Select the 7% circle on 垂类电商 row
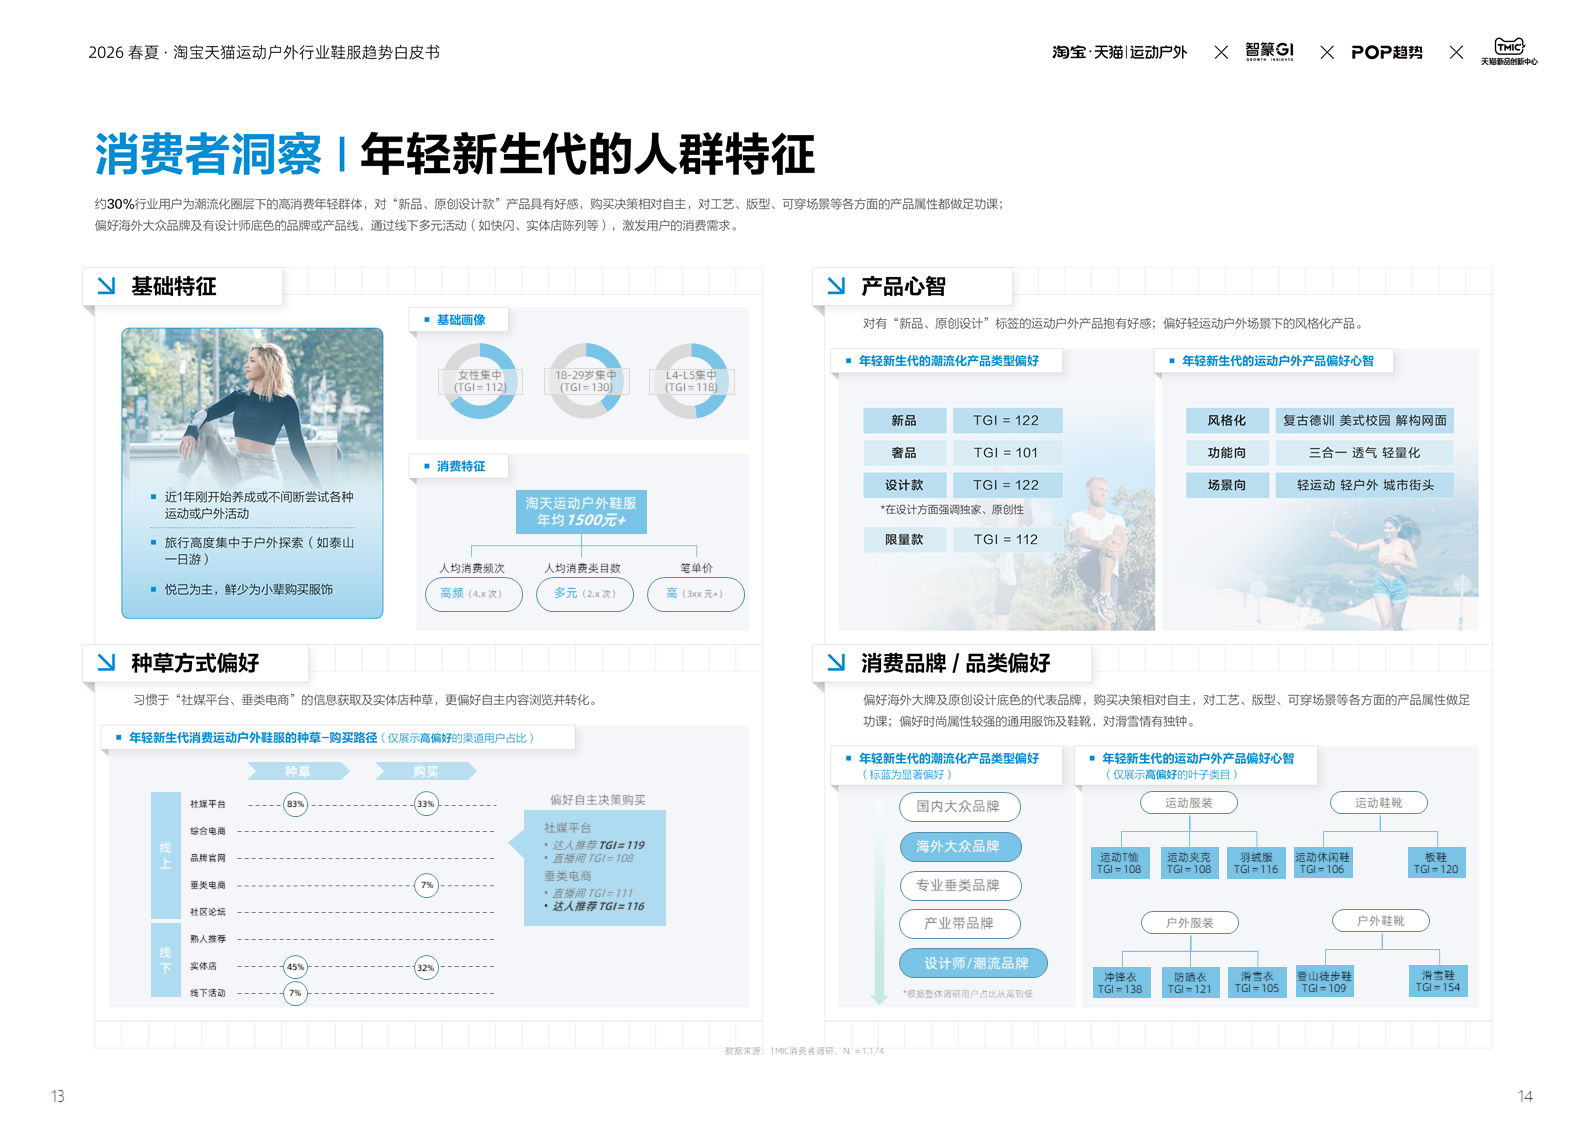Viewport: 1587px width, 1123px height. tap(426, 885)
